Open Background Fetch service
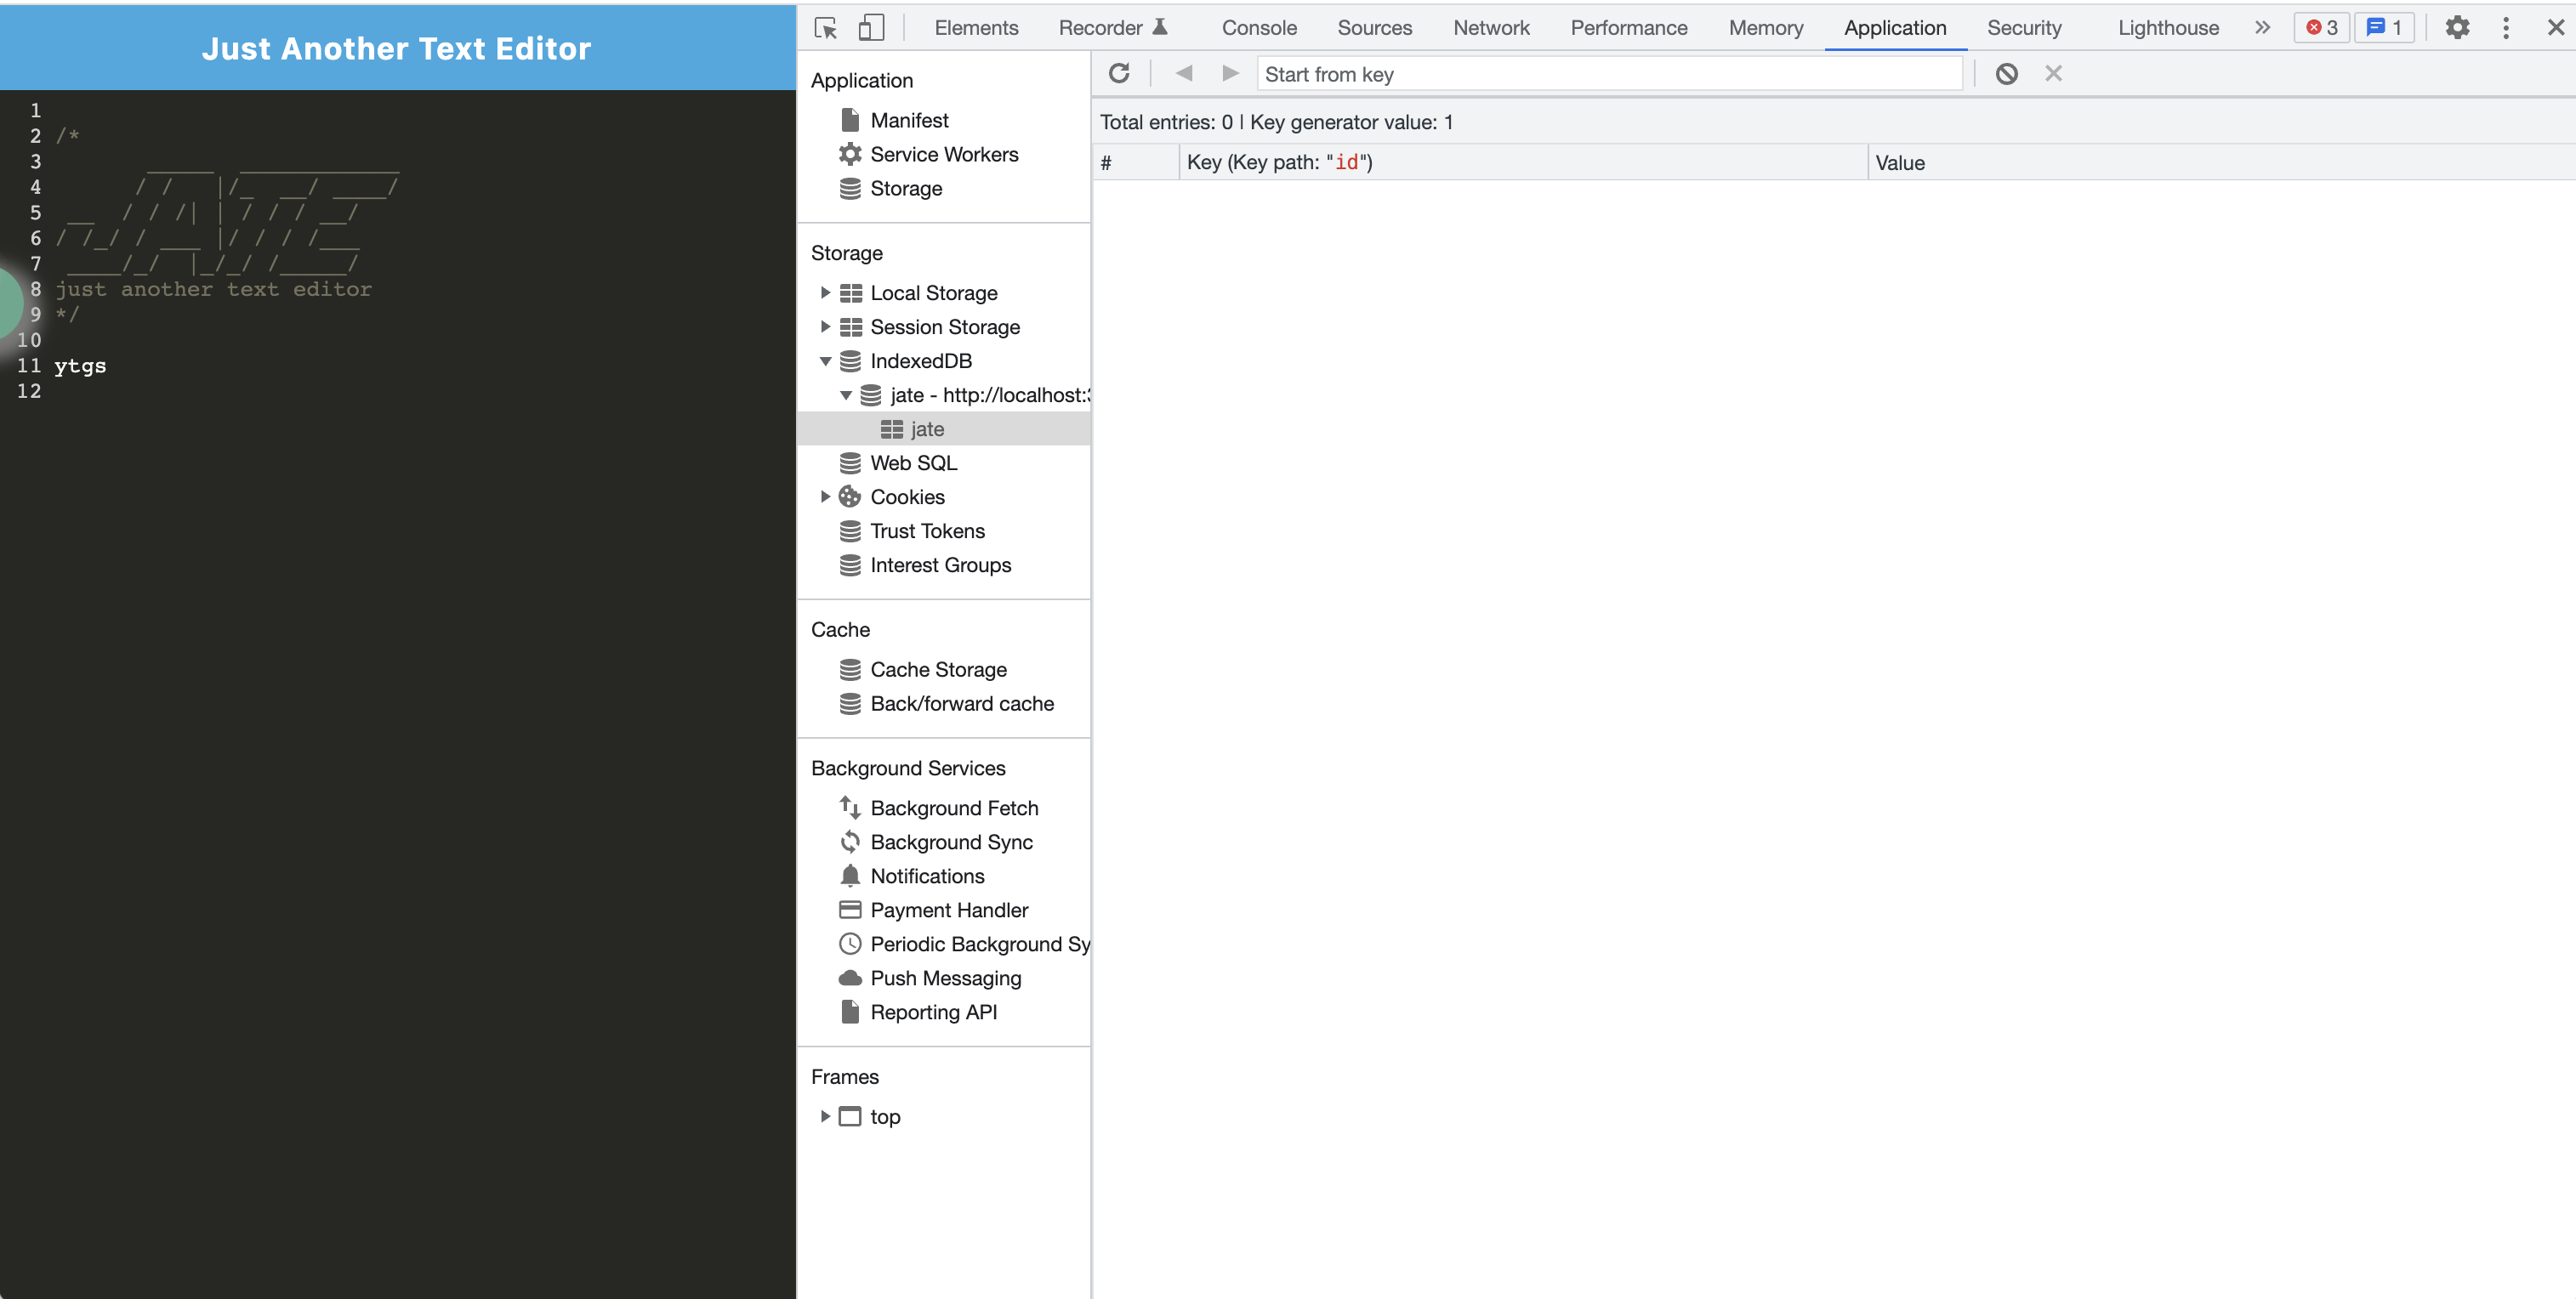The image size is (2576, 1299). coord(954,807)
